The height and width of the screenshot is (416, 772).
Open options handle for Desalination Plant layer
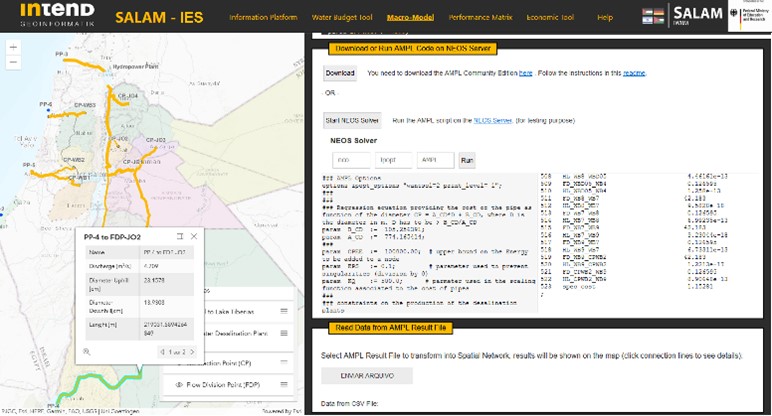284,333
